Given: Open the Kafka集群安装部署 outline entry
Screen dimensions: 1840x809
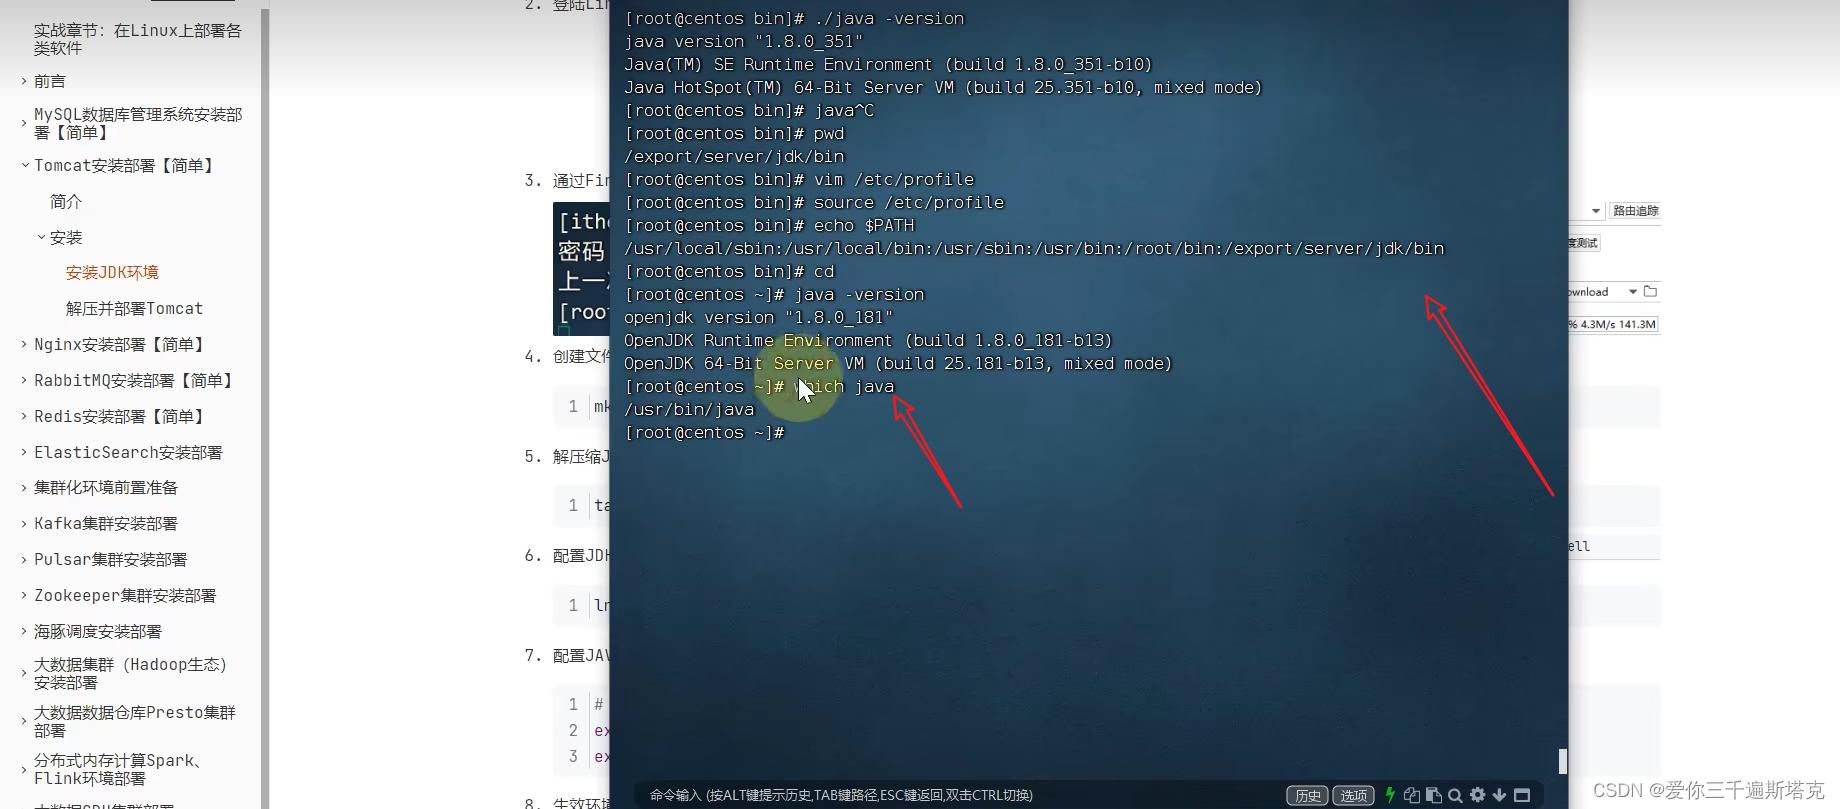Looking at the screenshot, I should click(106, 524).
